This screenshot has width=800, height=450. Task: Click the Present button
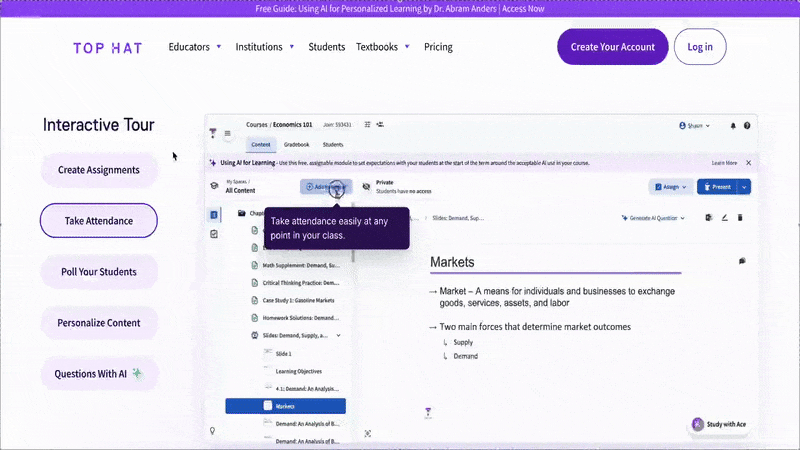(x=717, y=187)
